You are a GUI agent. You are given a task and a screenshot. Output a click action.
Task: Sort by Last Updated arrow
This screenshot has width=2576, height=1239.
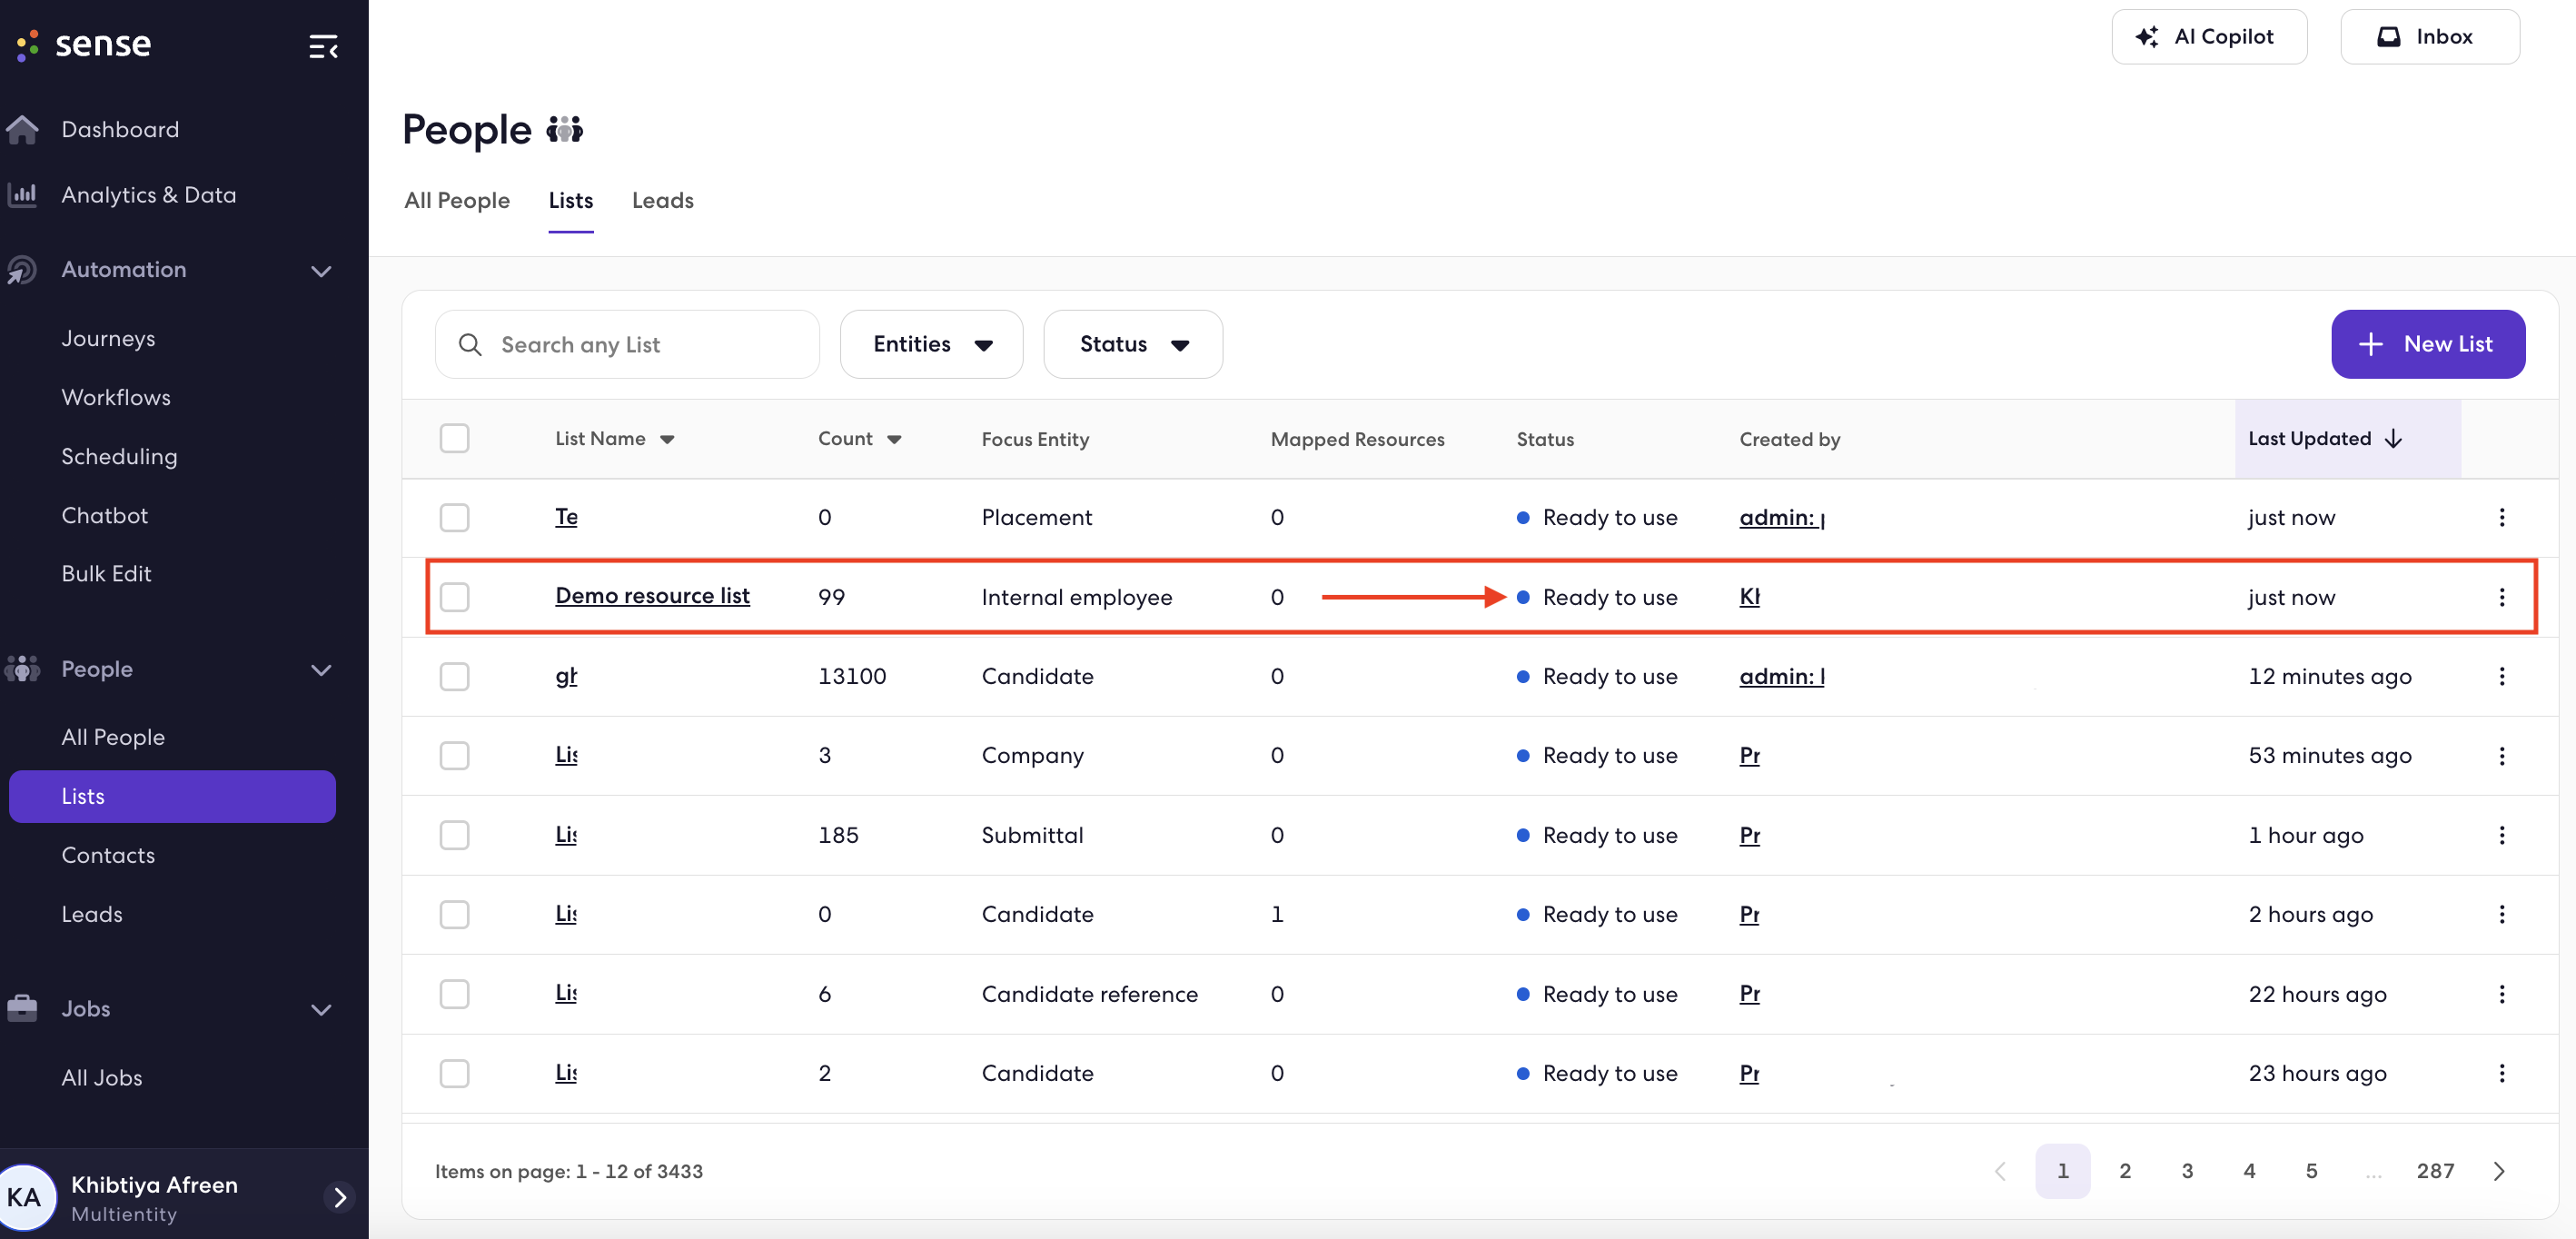(x=2393, y=439)
